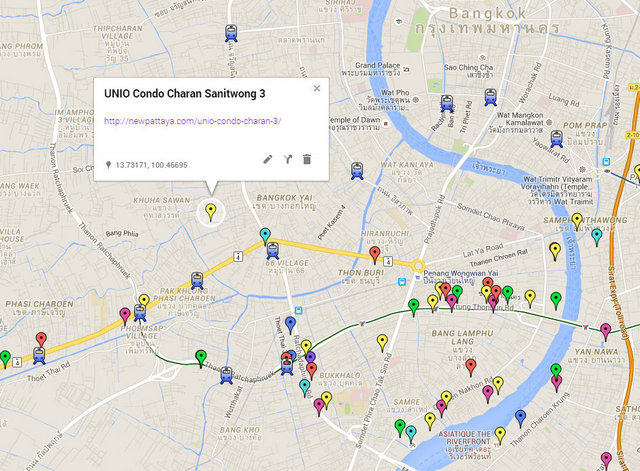Click the train icon near Wutthakat road

(x=227, y=375)
